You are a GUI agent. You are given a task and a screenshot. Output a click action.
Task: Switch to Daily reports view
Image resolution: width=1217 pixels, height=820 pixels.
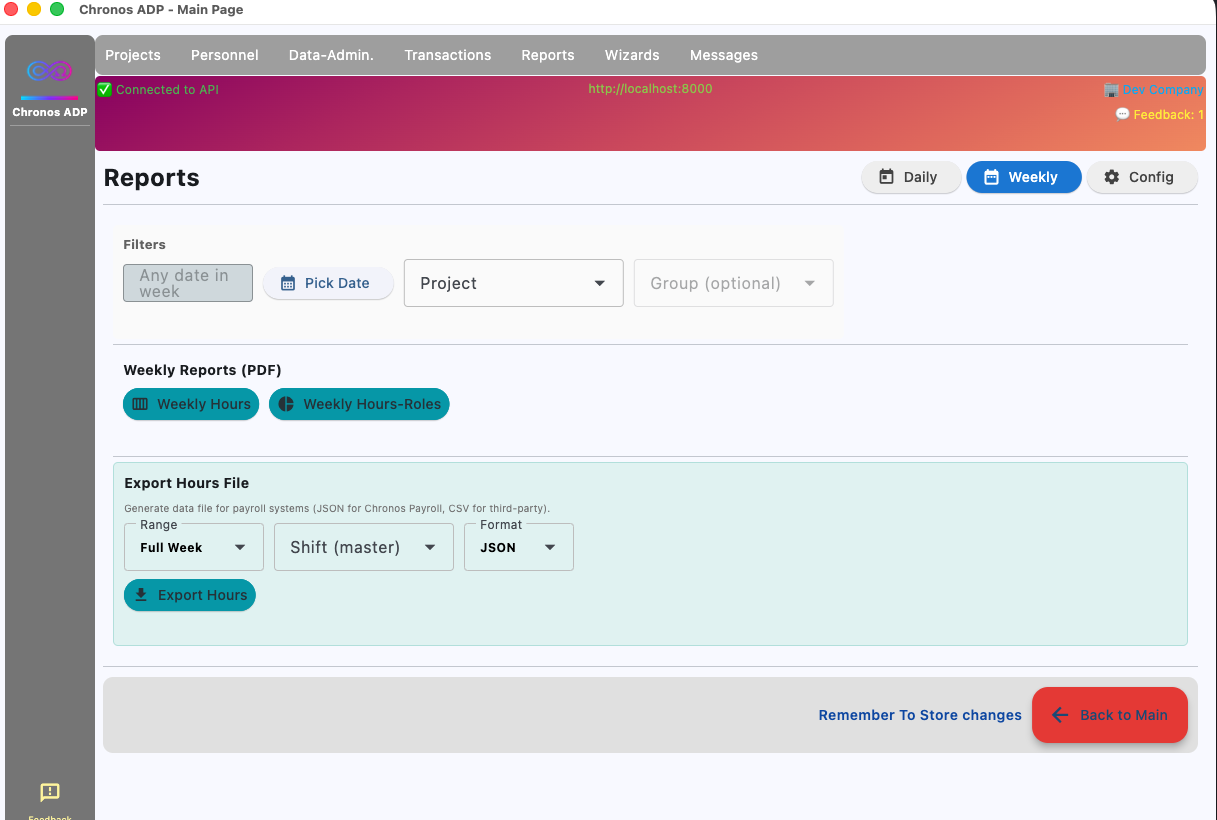(911, 177)
